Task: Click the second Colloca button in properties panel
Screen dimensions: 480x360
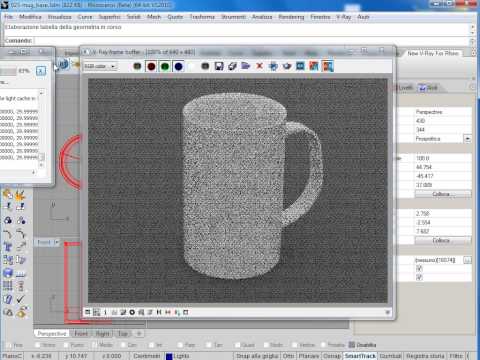Action: [443, 240]
